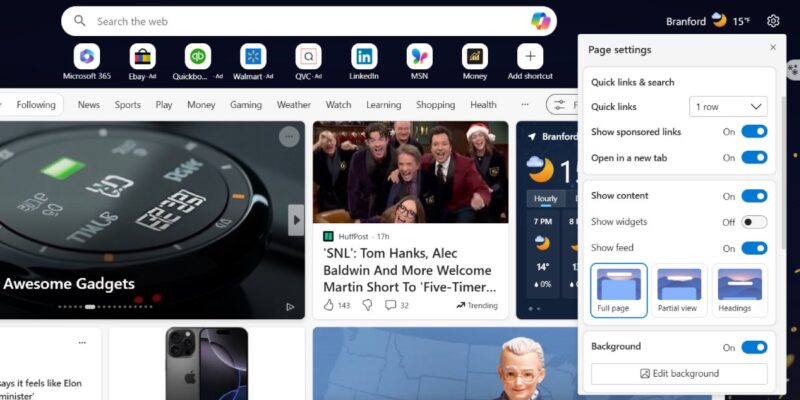Open the Shopping tab
The width and height of the screenshot is (800, 400).
click(435, 105)
